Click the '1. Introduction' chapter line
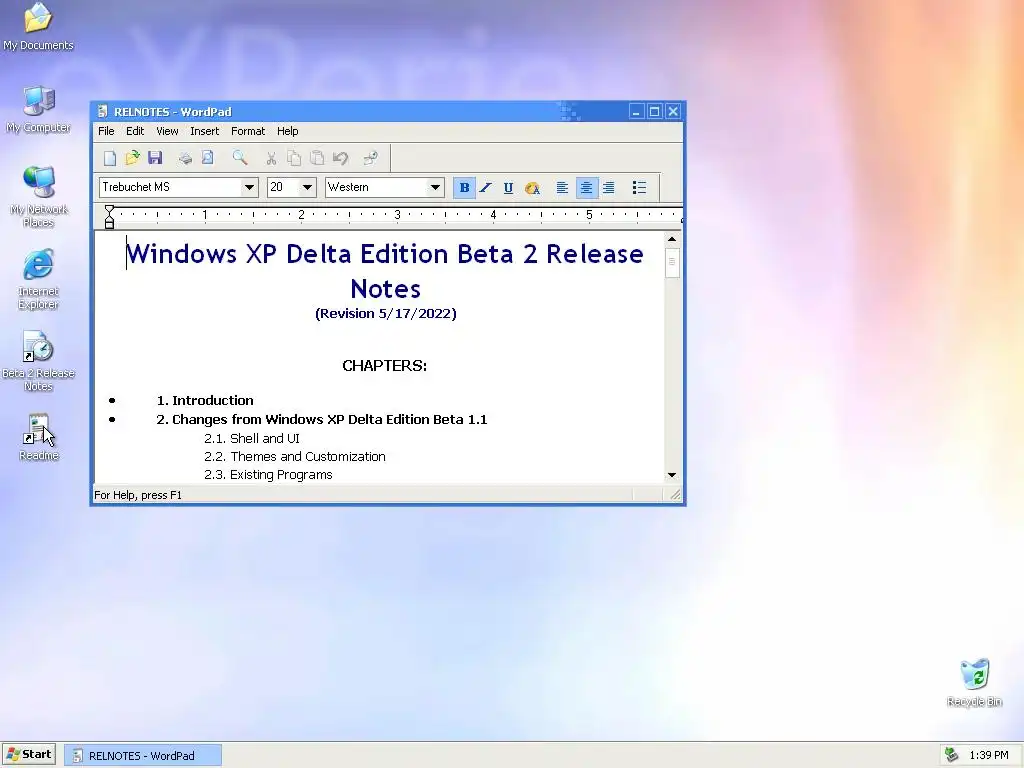 205,400
